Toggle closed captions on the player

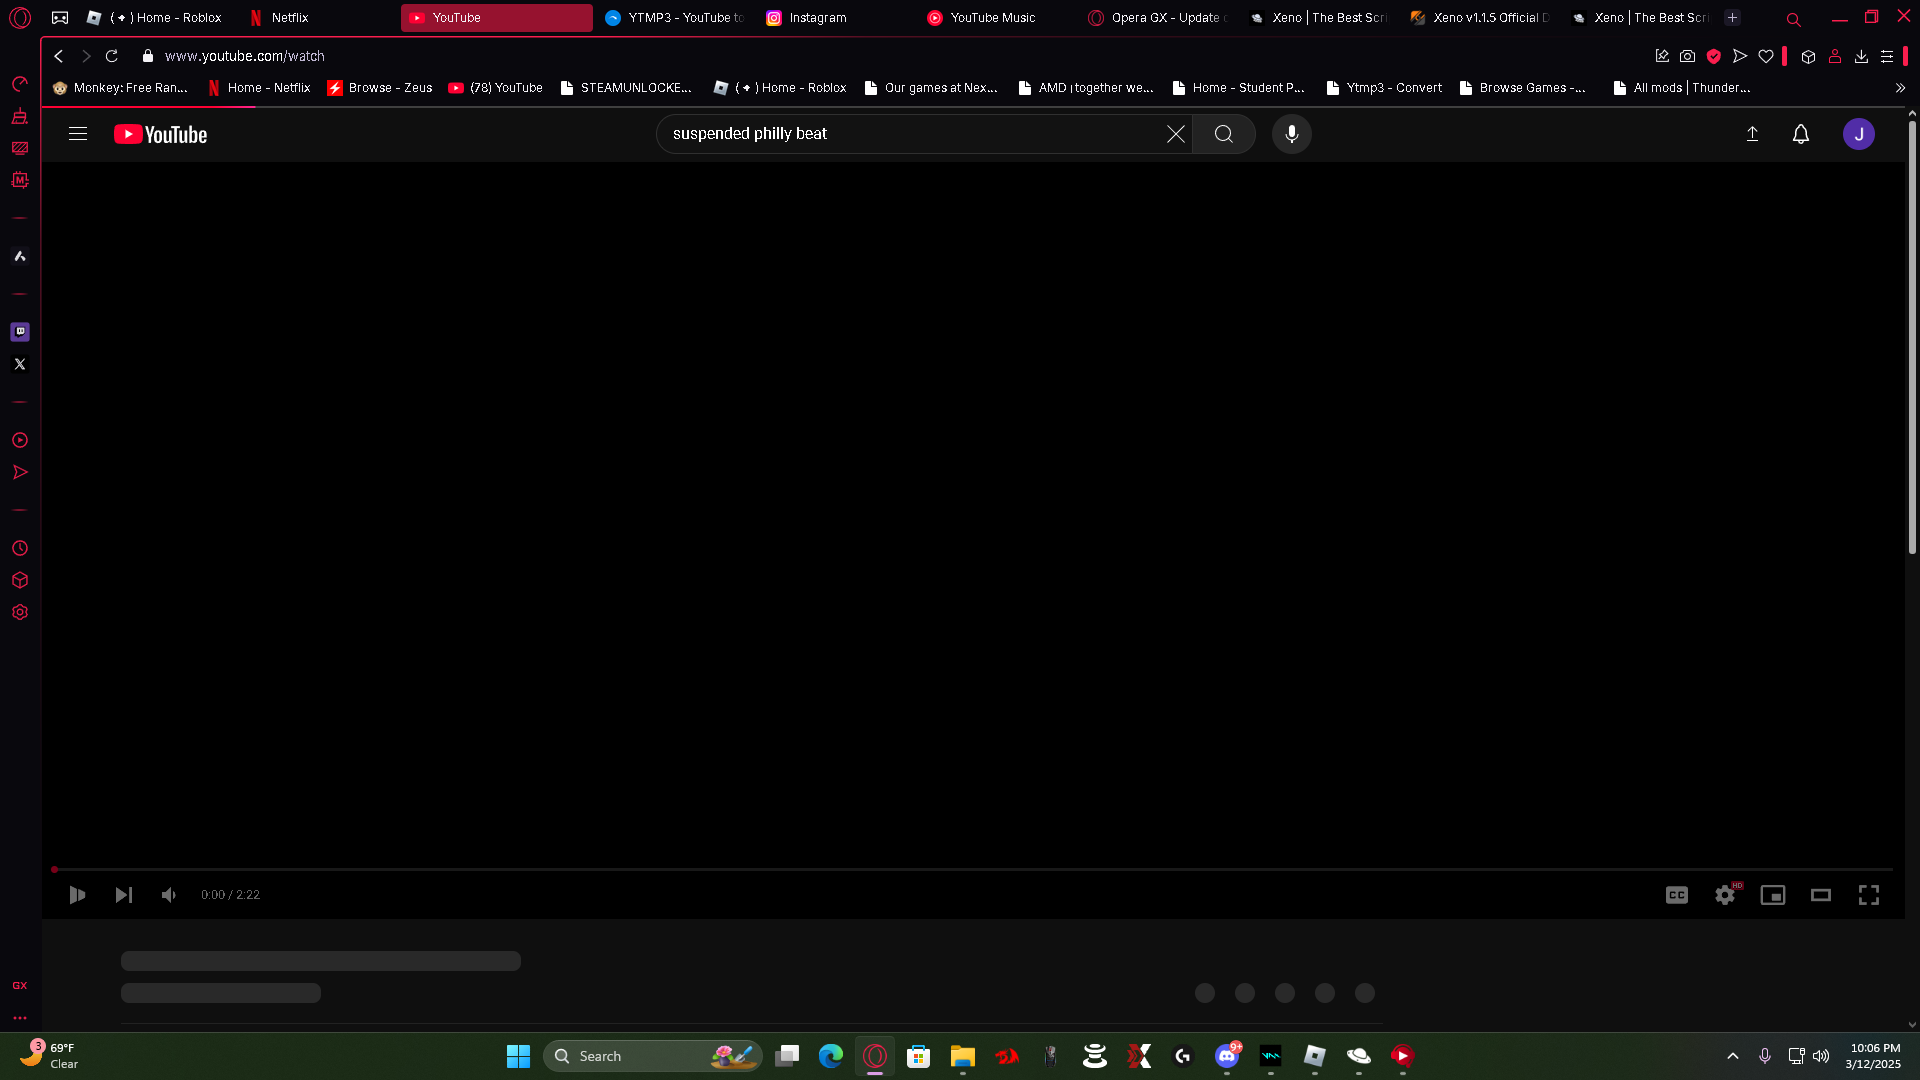point(1677,895)
